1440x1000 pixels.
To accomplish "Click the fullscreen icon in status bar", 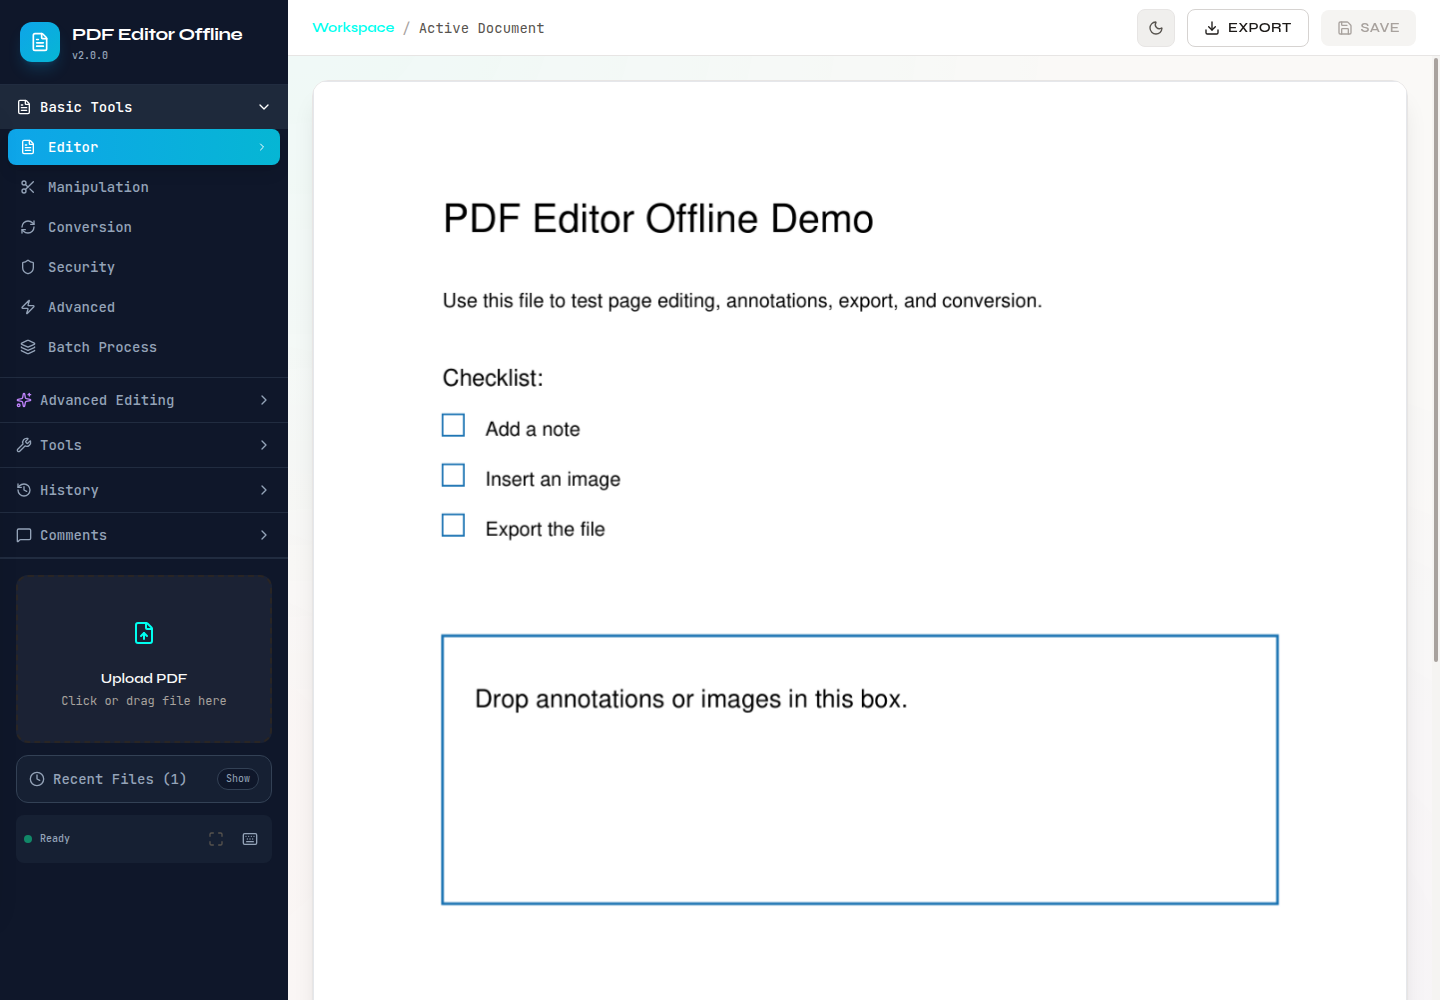I will click(x=216, y=839).
